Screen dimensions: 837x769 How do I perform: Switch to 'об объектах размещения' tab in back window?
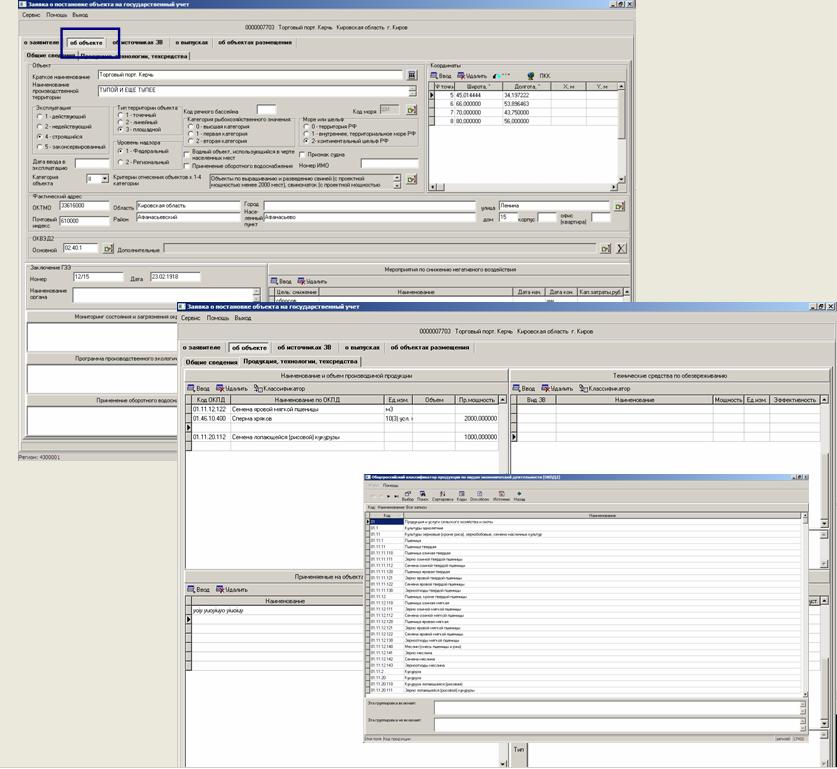[x=255, y=42]
